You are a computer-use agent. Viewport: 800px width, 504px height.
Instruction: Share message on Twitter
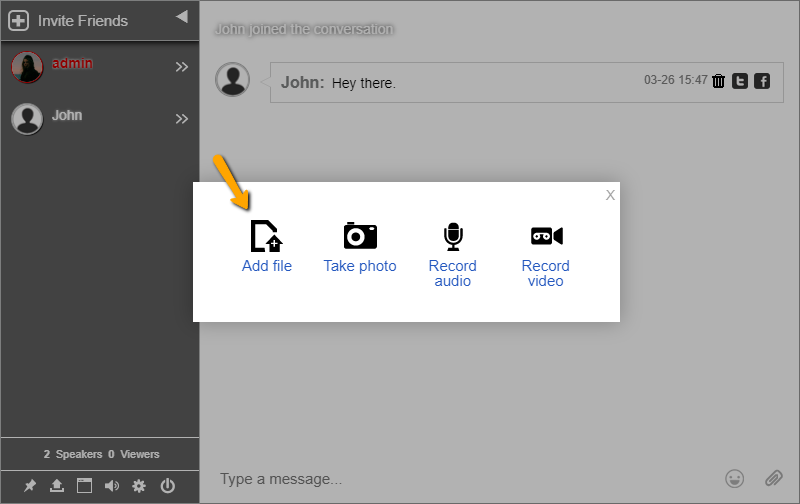tap(740, 81)
